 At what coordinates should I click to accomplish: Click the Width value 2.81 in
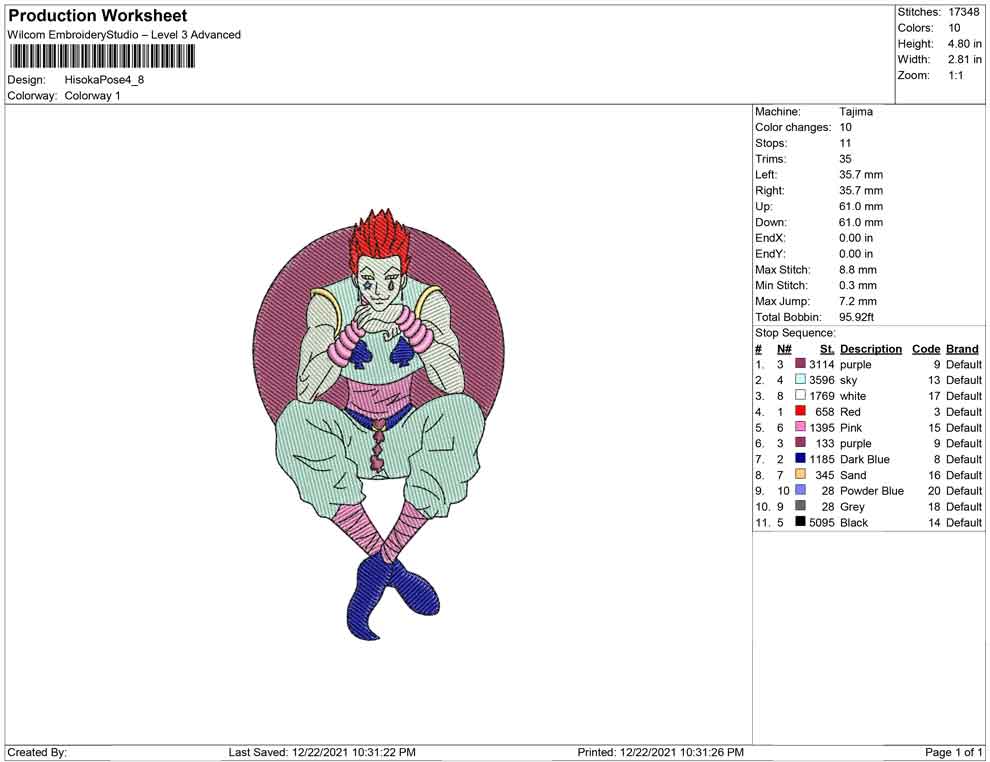pos(964,59)
